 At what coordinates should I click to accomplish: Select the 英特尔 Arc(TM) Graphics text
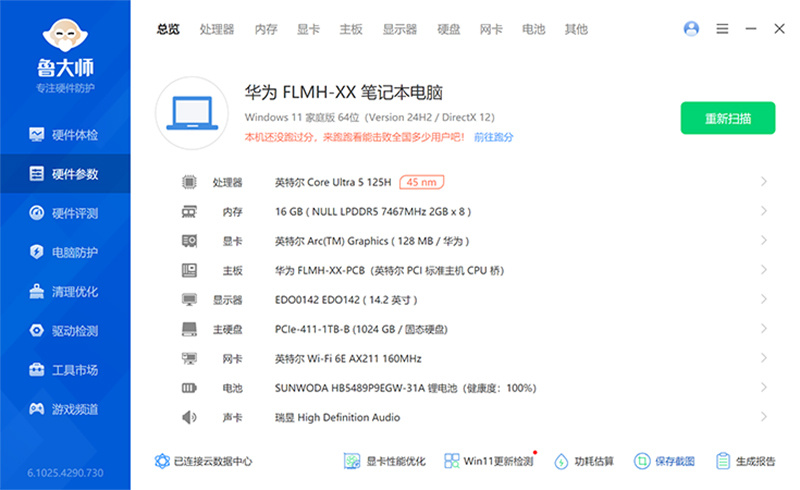click(372, 241)
